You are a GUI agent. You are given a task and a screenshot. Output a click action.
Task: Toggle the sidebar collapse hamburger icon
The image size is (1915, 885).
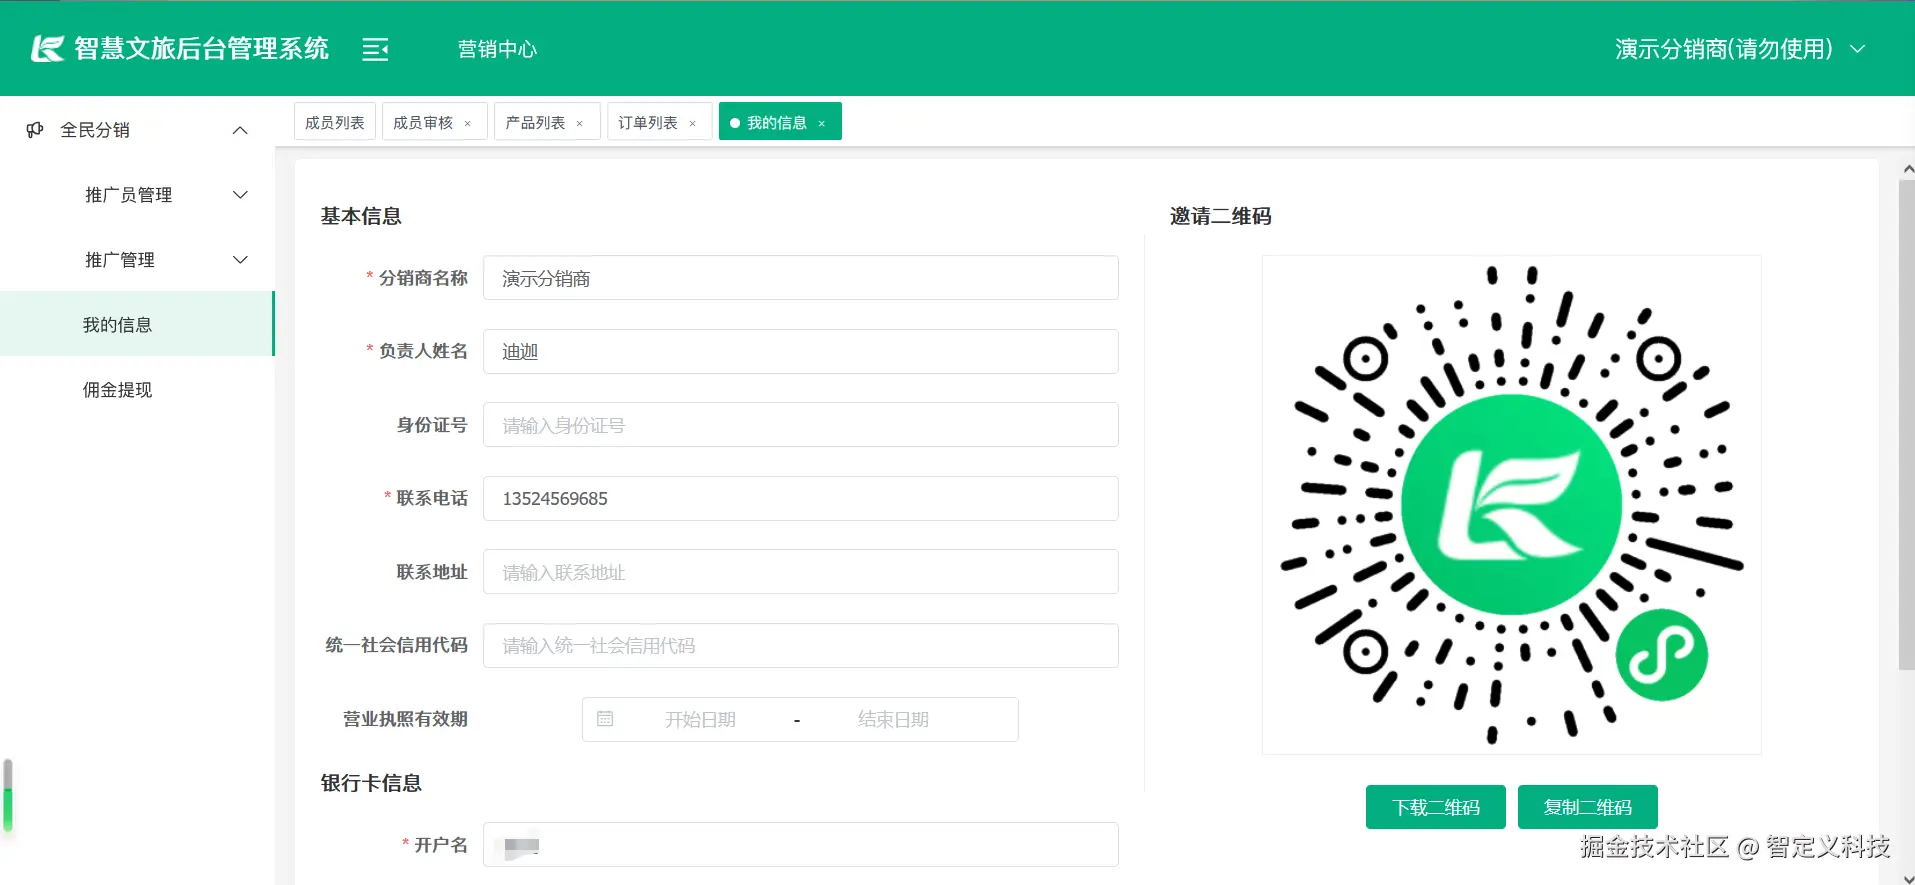point(375,49)
